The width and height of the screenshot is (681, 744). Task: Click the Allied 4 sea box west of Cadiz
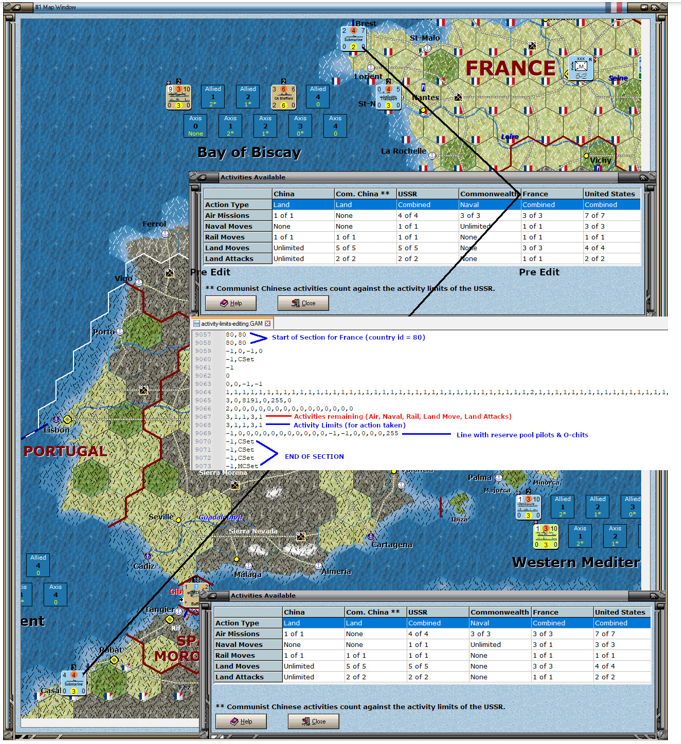tap(38, 565)
